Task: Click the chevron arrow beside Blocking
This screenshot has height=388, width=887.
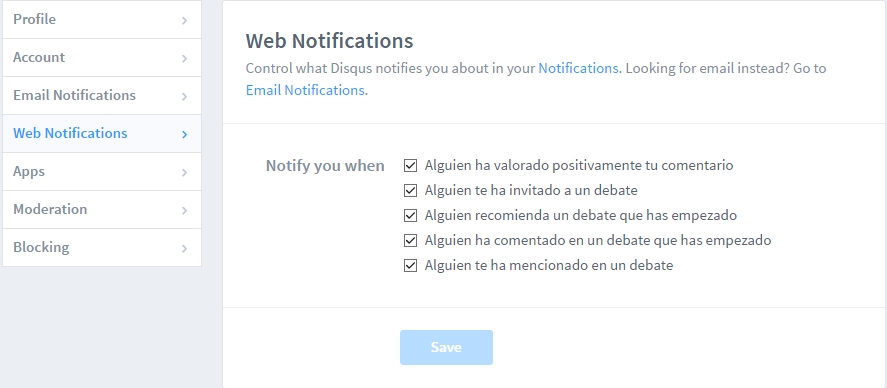Action: click(x=184, y=248)
